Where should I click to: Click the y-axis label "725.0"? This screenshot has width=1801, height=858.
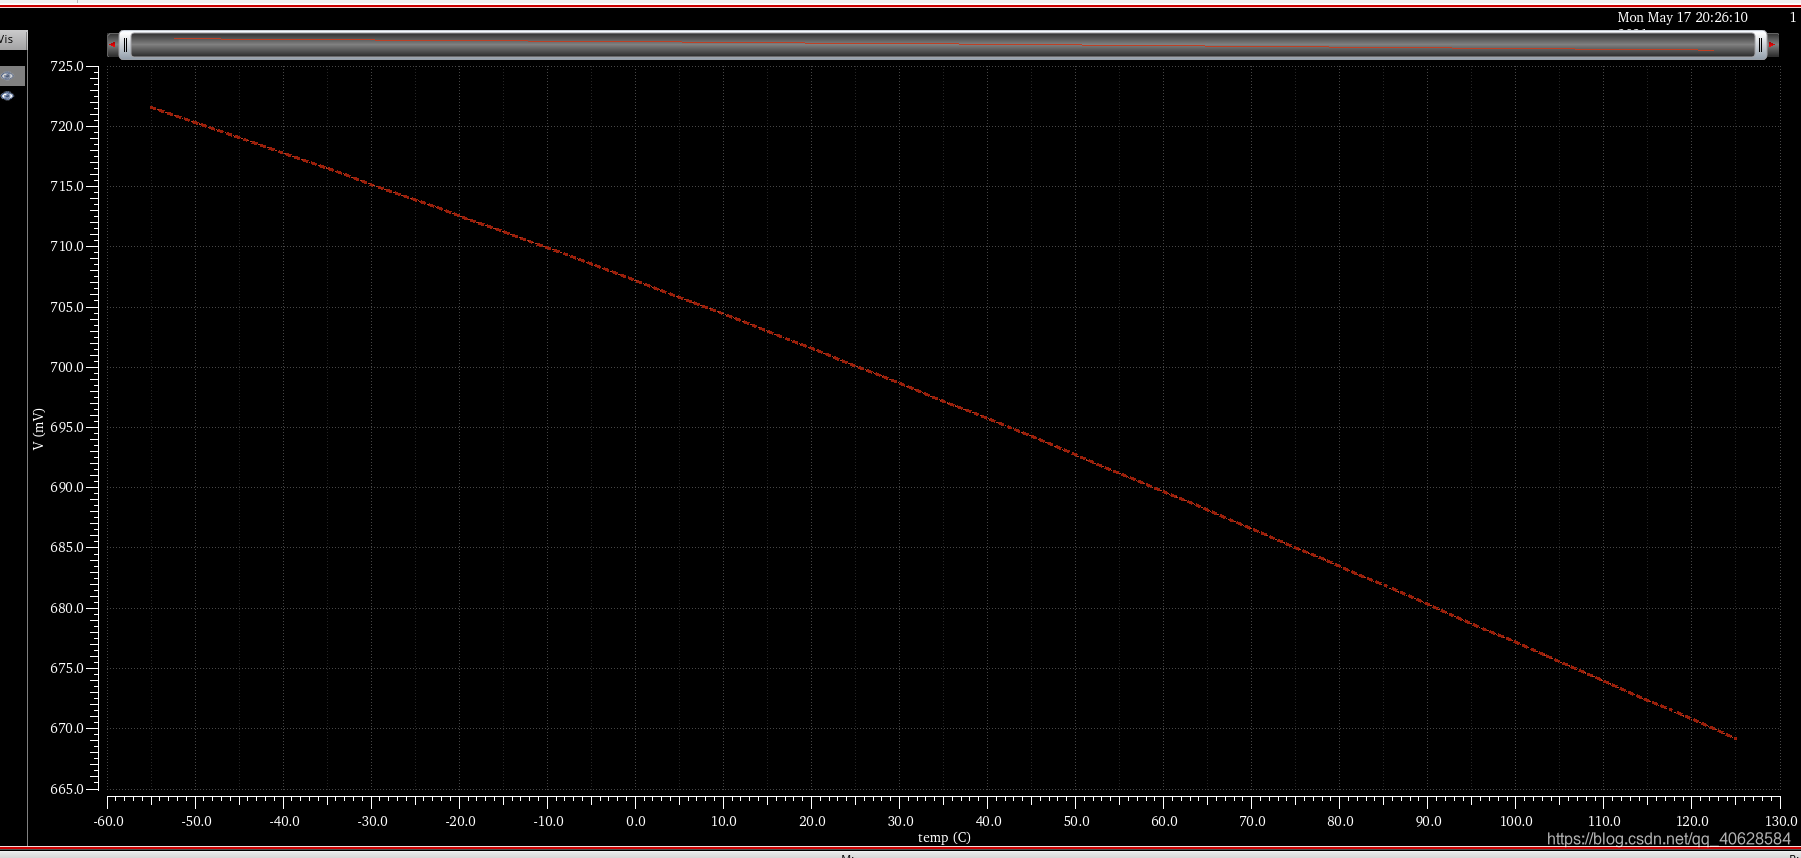[67, 66]
